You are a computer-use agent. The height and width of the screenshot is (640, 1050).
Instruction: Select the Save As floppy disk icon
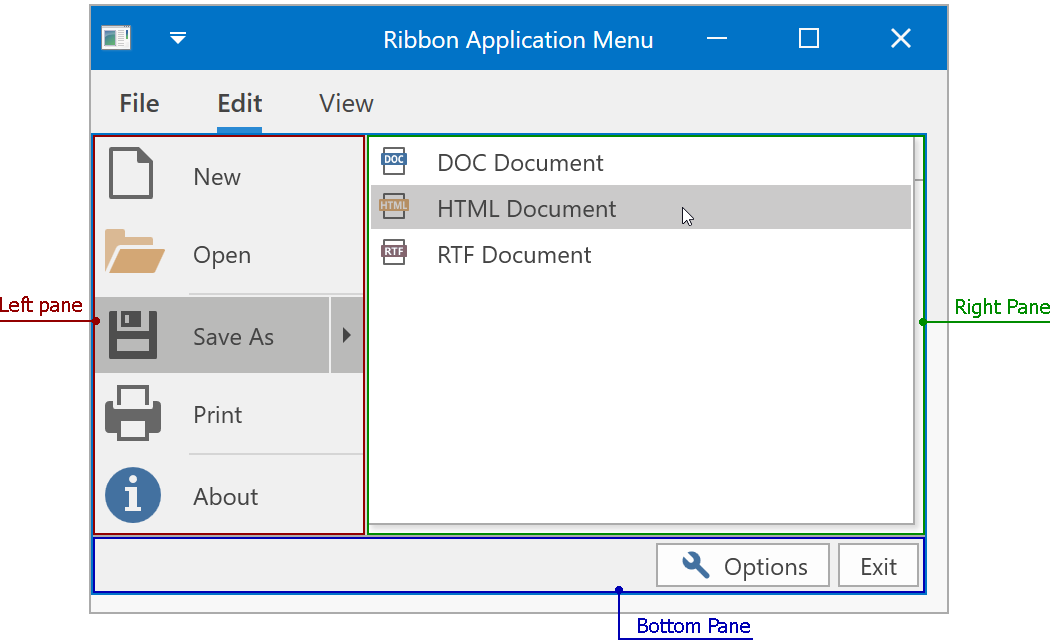pyautogui.click(x=133, y=335)
